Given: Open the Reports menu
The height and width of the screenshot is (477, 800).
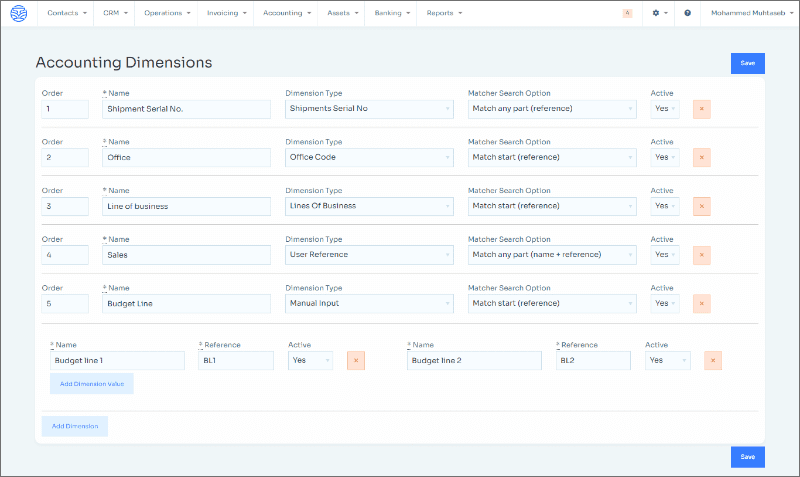Looking at the screenshot, I should click(x=445, y=13).
